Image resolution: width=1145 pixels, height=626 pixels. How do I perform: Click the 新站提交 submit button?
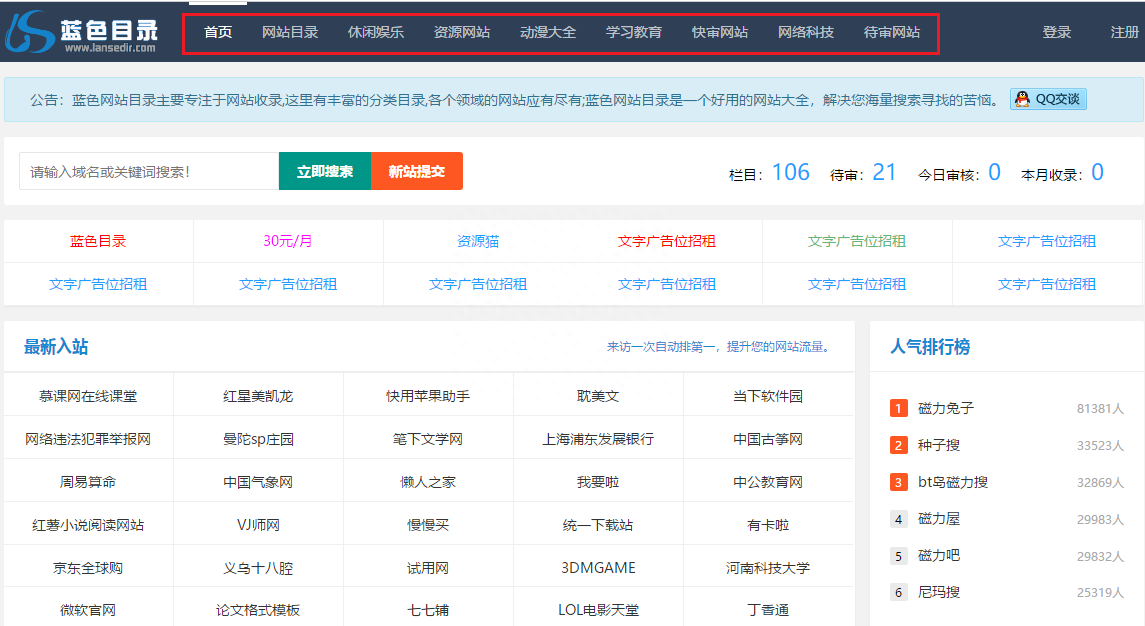(x=417, y=170)
